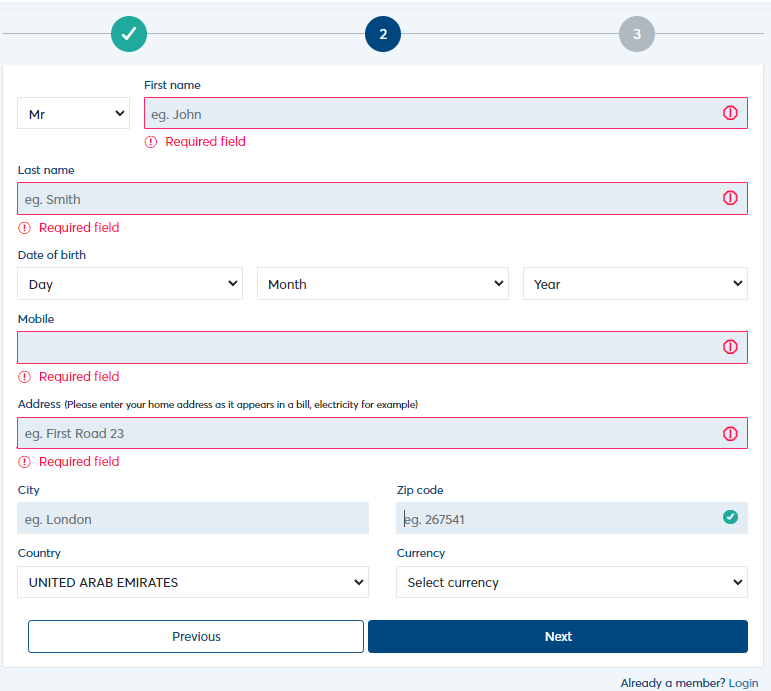771x691 pixels.
Task: Click the Required field message under Last name
Action: (x=79, y=228)
